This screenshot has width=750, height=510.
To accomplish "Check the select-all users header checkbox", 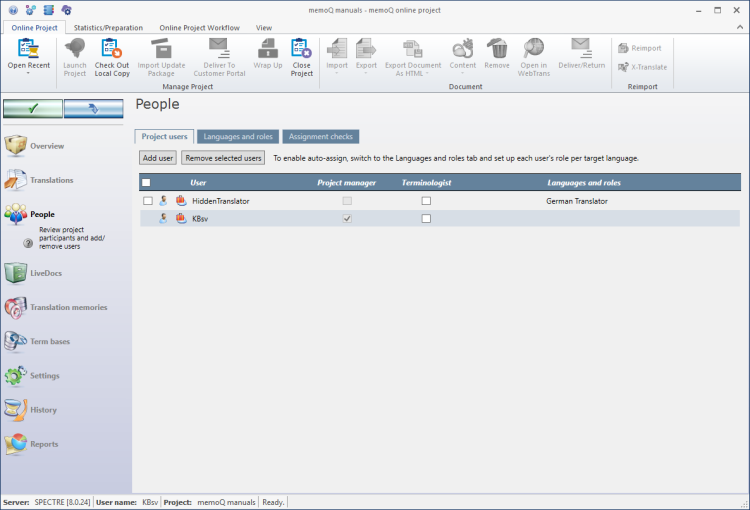I will pyautogui.click(x=147, y=183).
